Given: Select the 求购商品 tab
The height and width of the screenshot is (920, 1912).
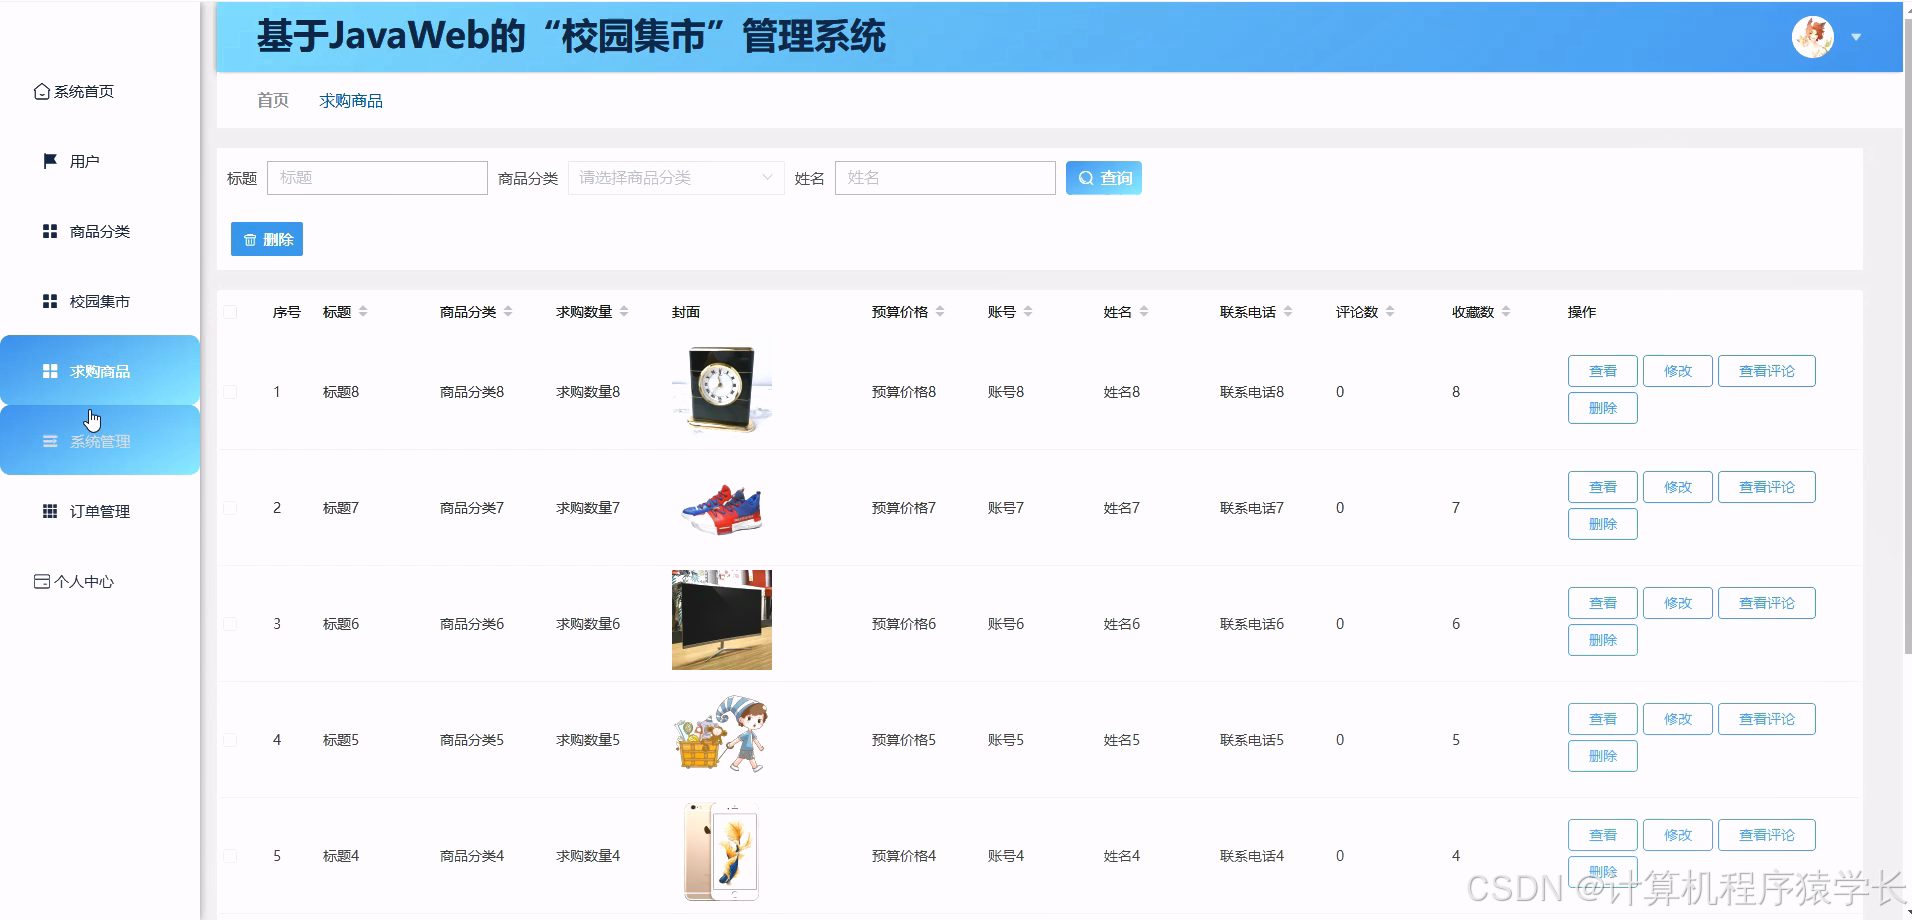Looking at the screenshot, I should pos(350,100).
